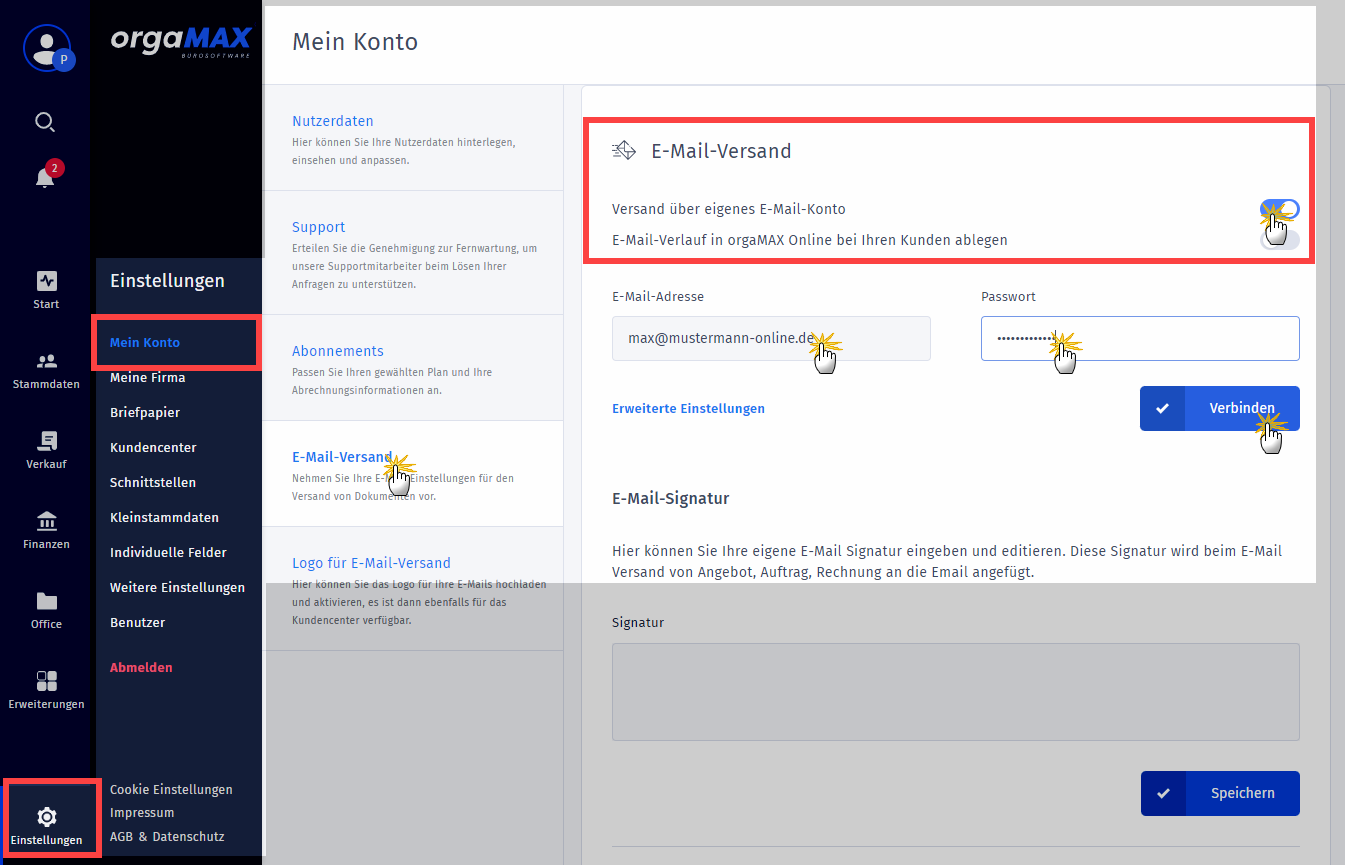The height and width of the screenshot is (865, 1345).
Task: Click the Speichern button
Action: (x=1220, y=793)
